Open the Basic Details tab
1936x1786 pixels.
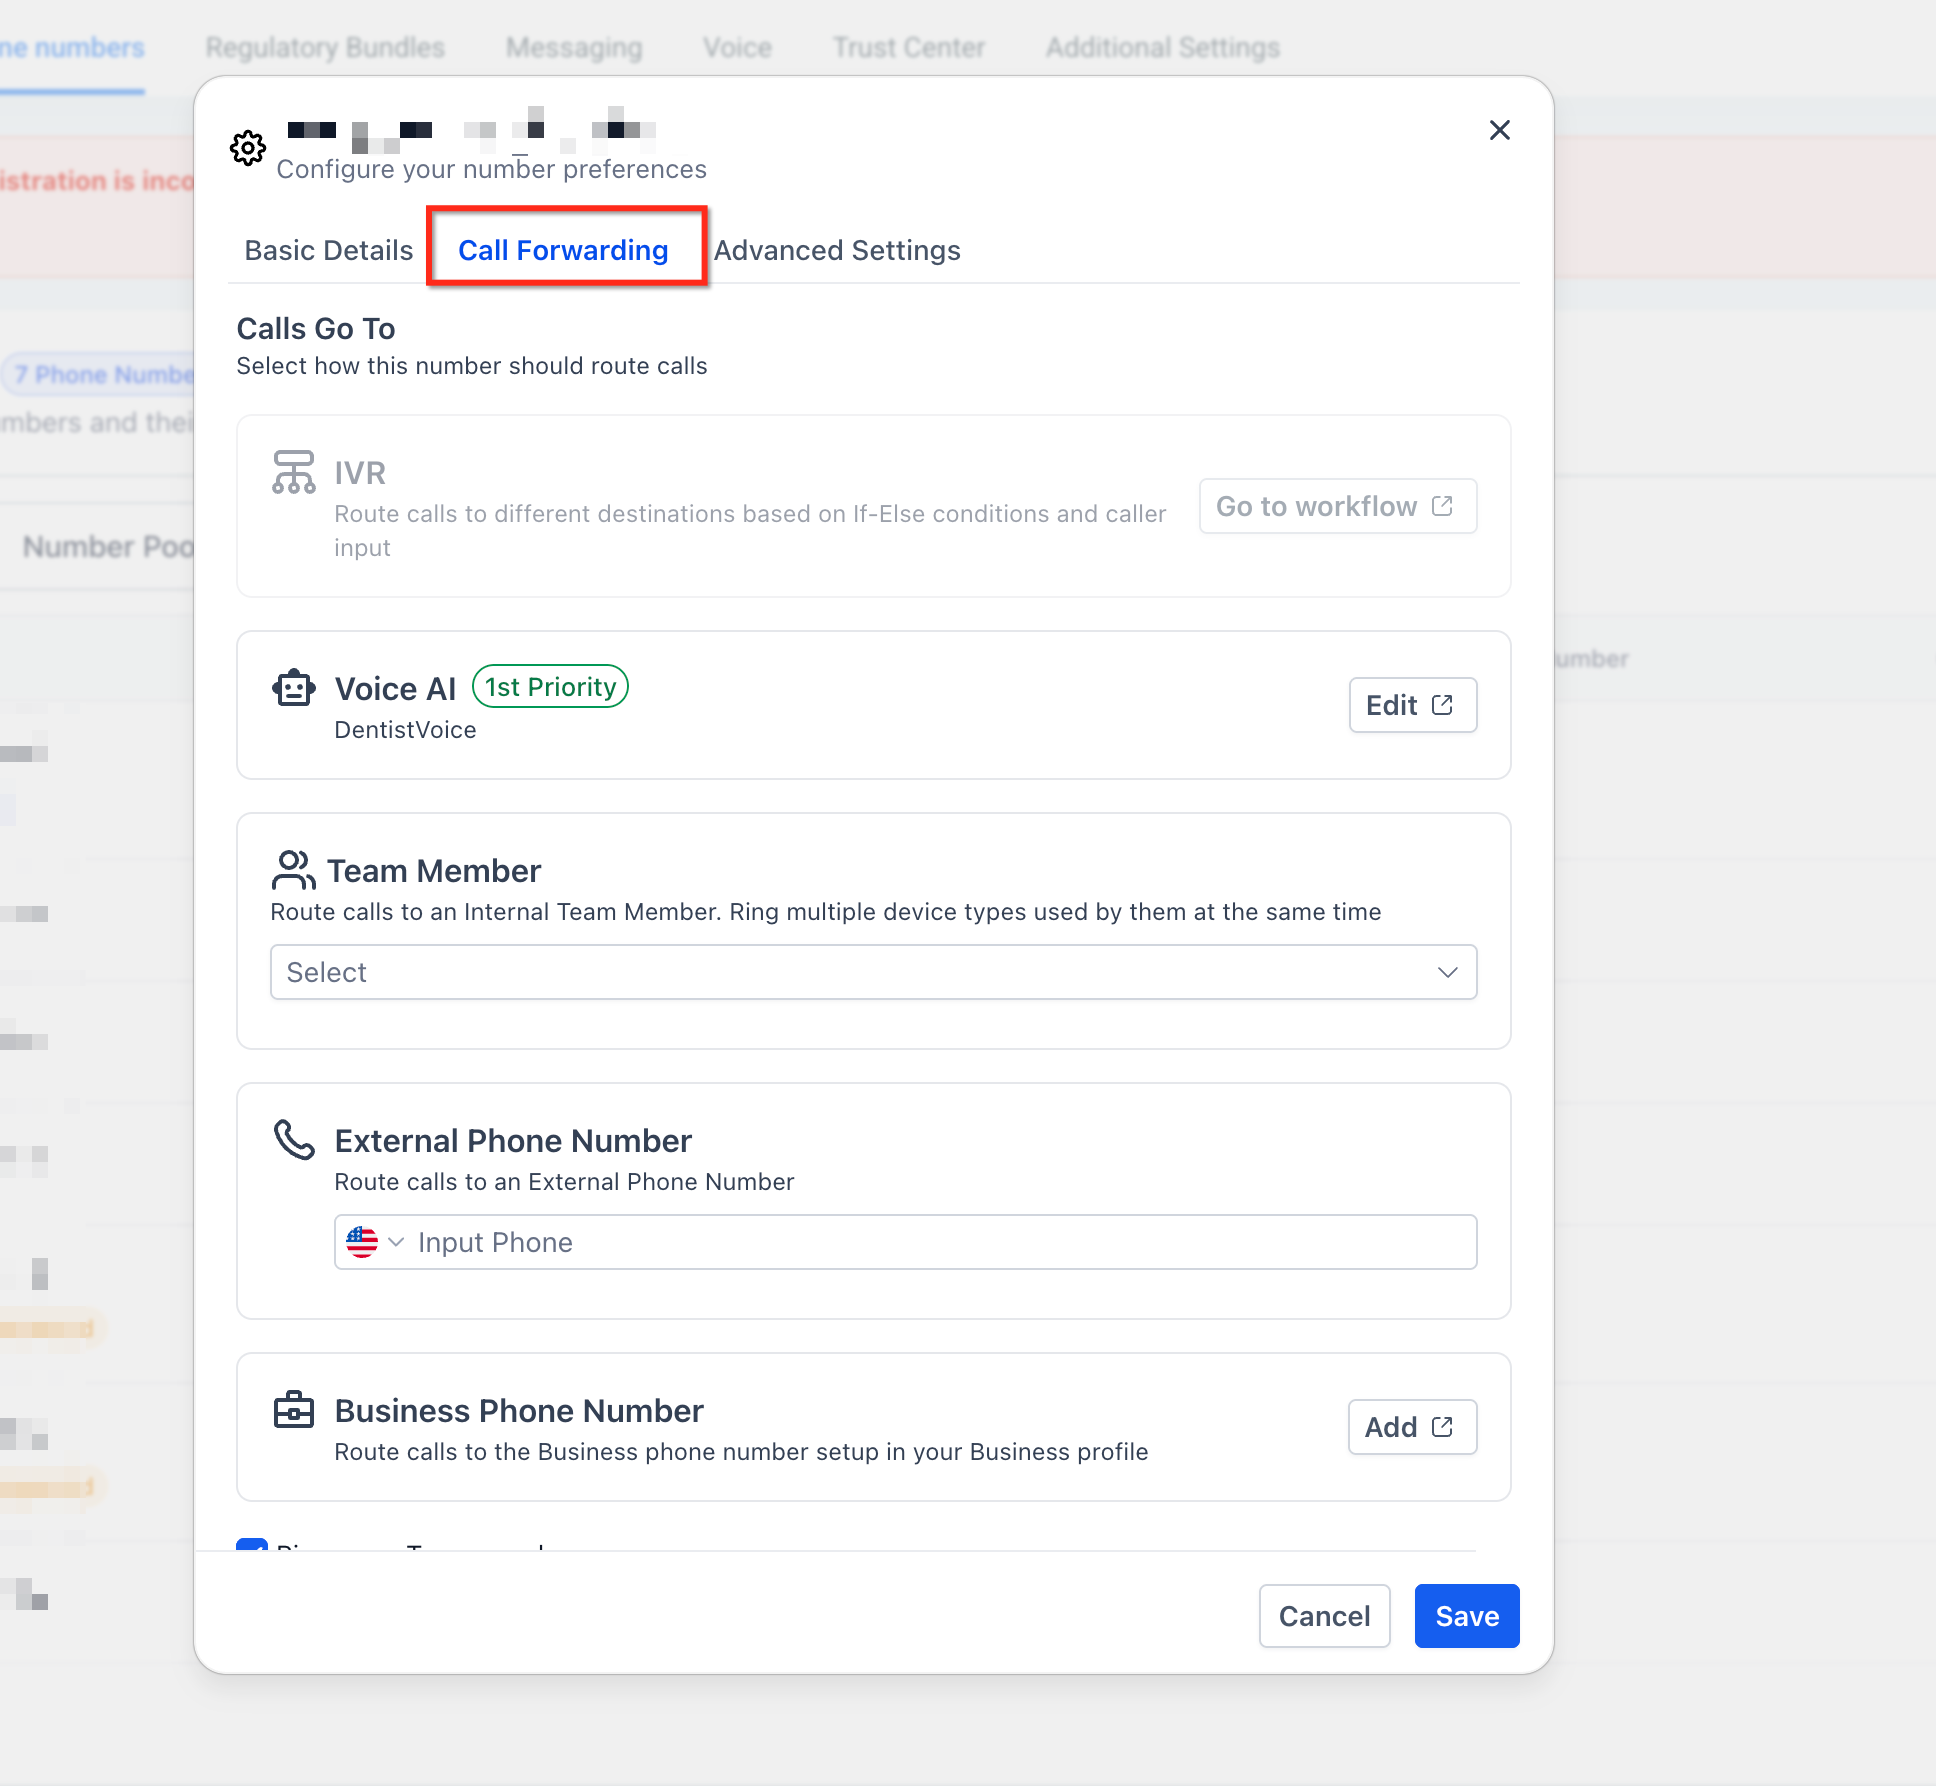tap(328, 250)
